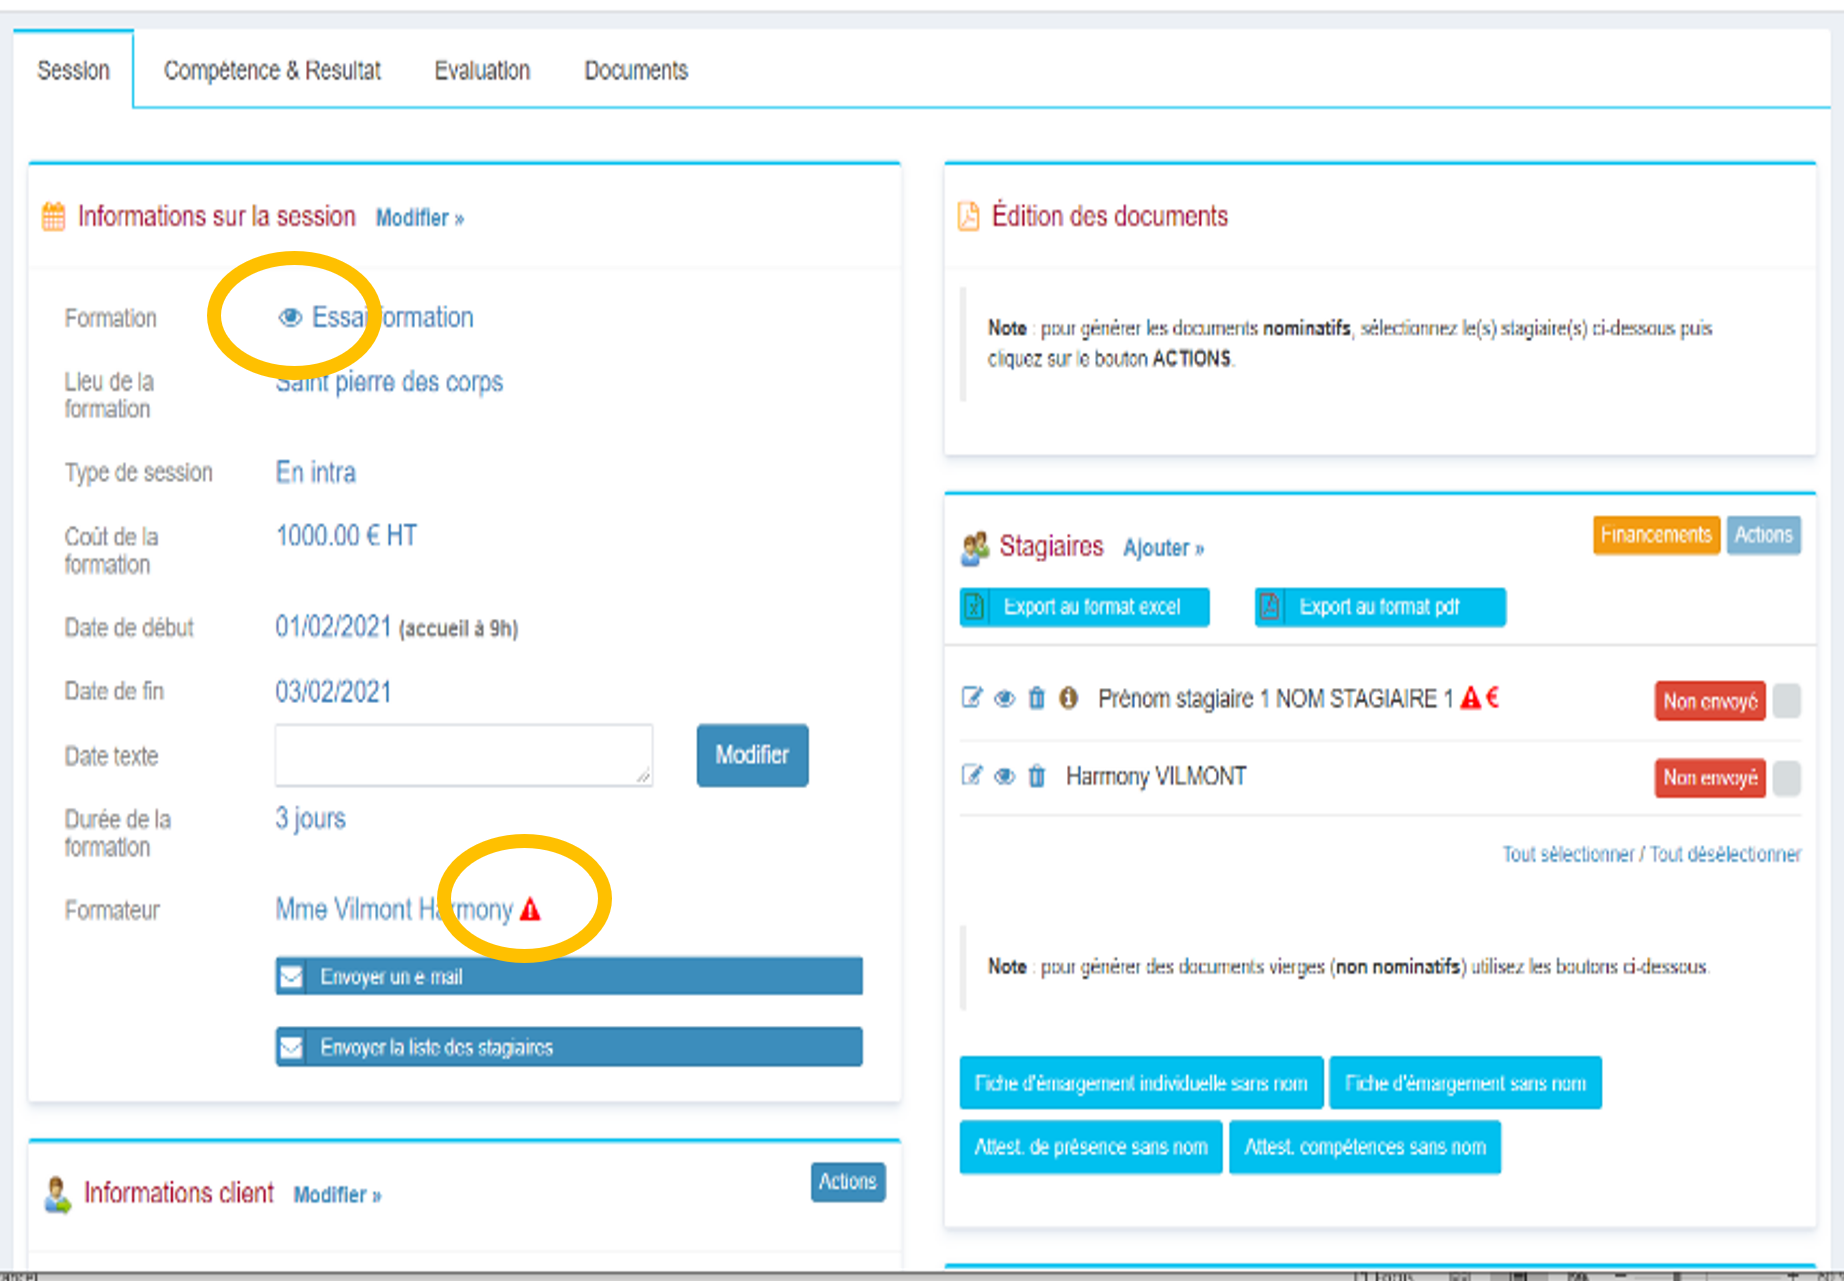View Harmony VILMONT with eye icon
1844x1281 pixels.
[1004, 777]
